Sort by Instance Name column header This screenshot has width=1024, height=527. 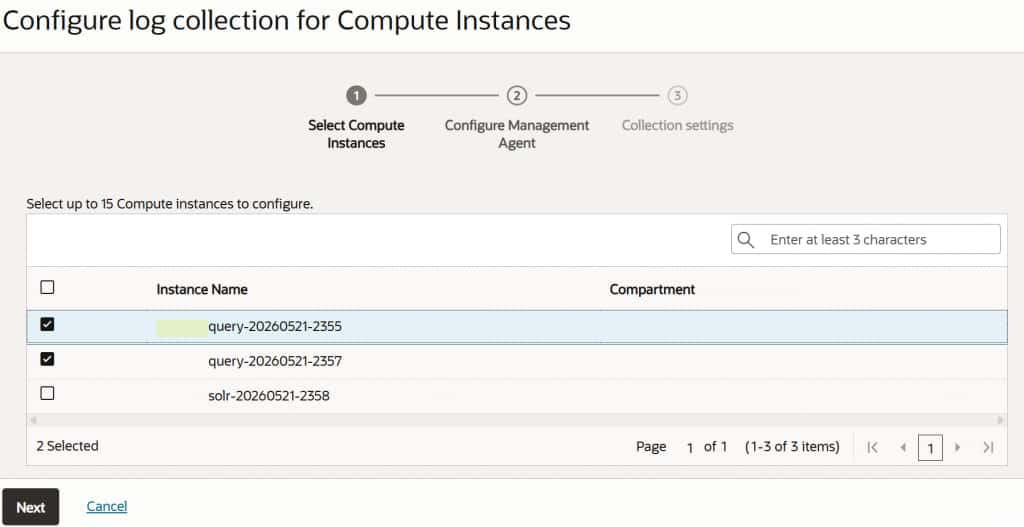[x=202, y=289]
